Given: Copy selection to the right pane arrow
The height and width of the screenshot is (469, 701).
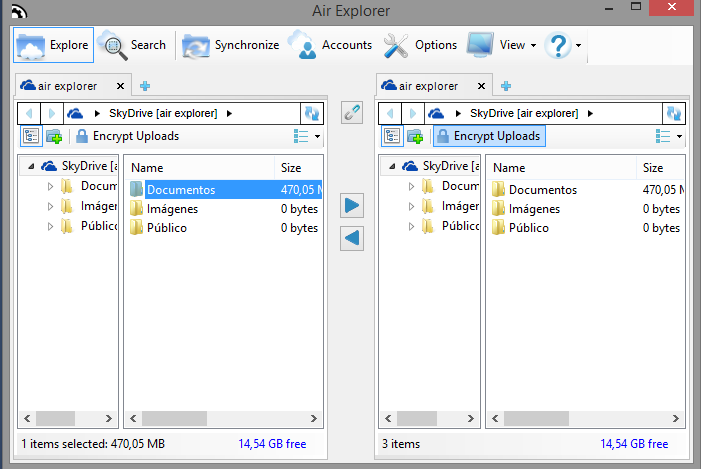Looking at the screenshot, I should click(352, 206).
